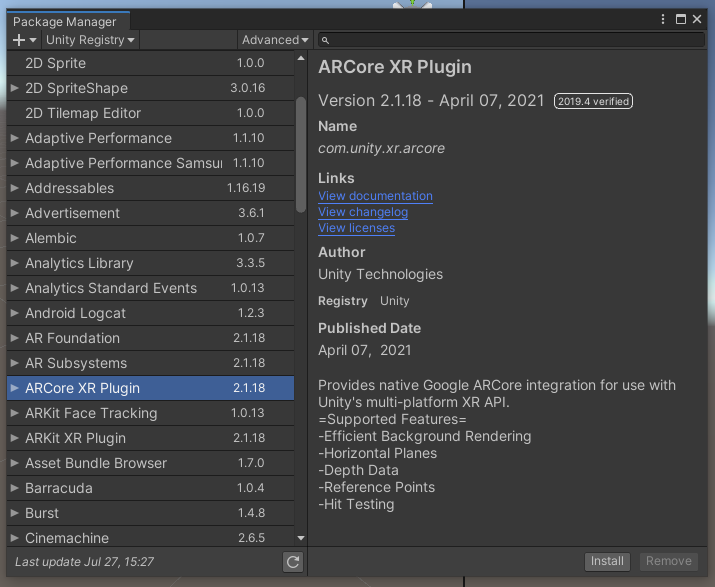Screen dimensions: 715x587
Task: Open the add package plus menu
Action: (x=24, y=40)
